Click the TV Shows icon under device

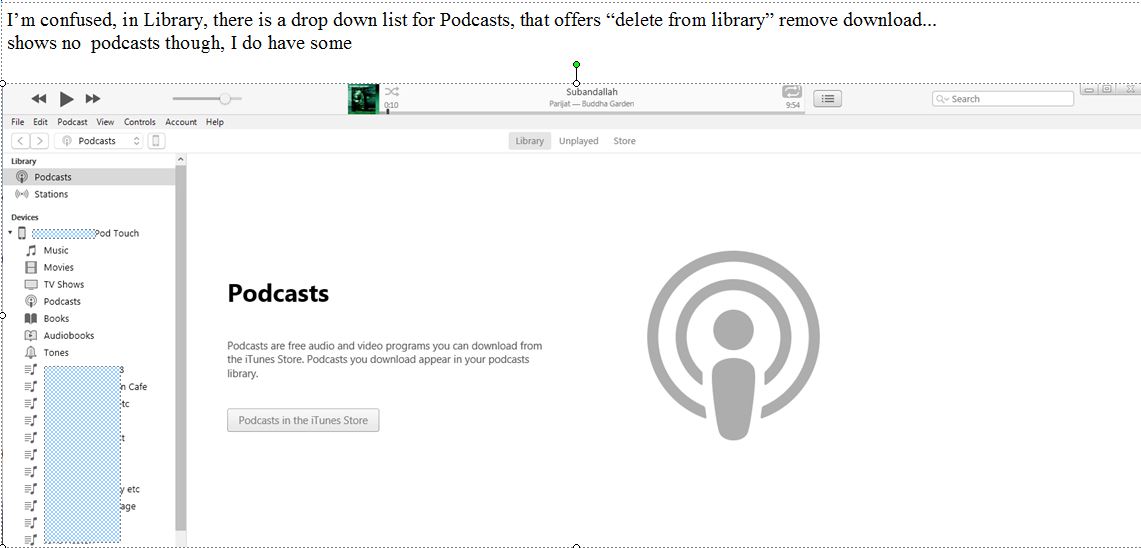point(31,285)
